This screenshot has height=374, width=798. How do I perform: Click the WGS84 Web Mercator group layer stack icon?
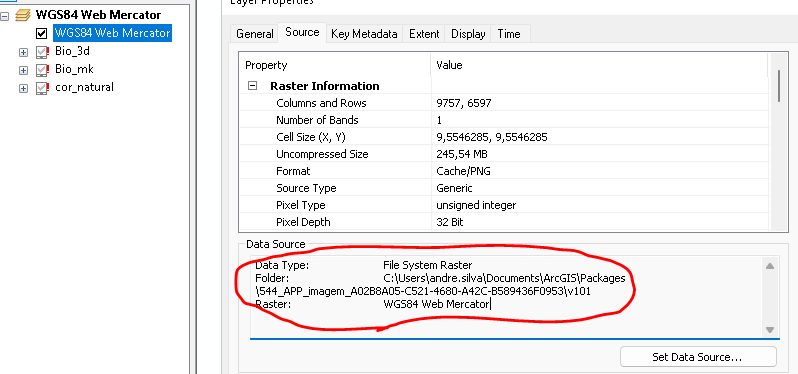(23, 15)
